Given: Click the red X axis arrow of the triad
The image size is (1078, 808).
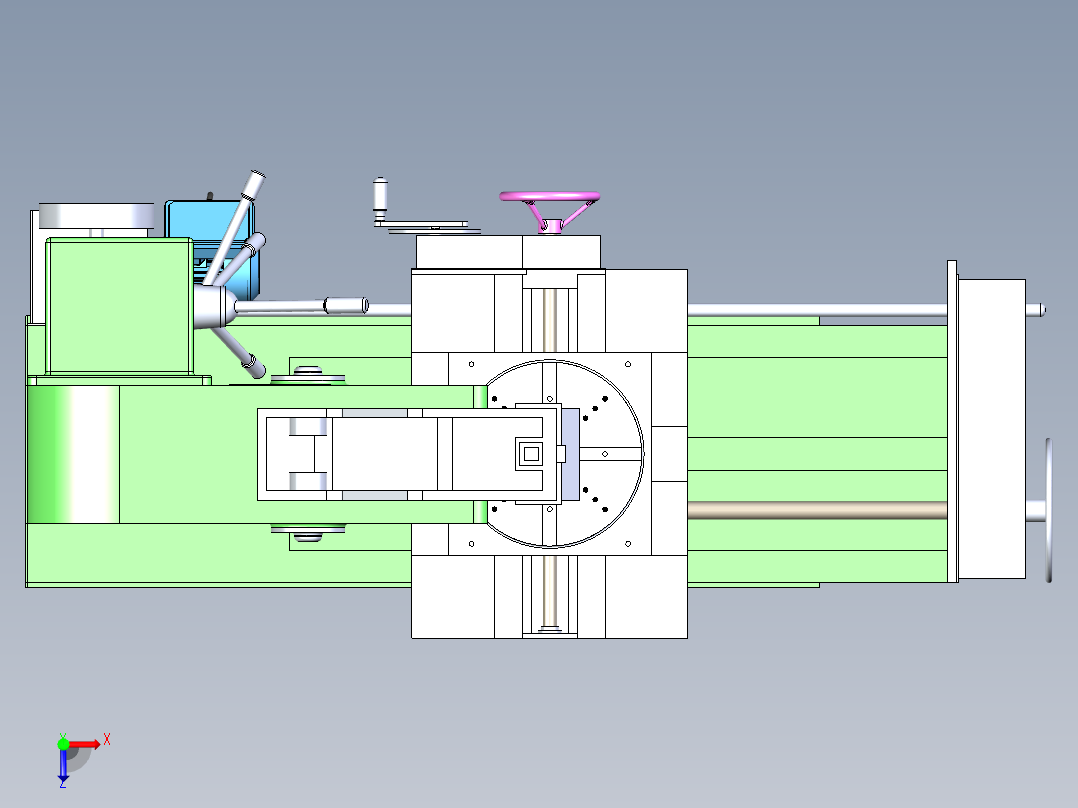Looking at the screenshot, I should coord(85,744).
